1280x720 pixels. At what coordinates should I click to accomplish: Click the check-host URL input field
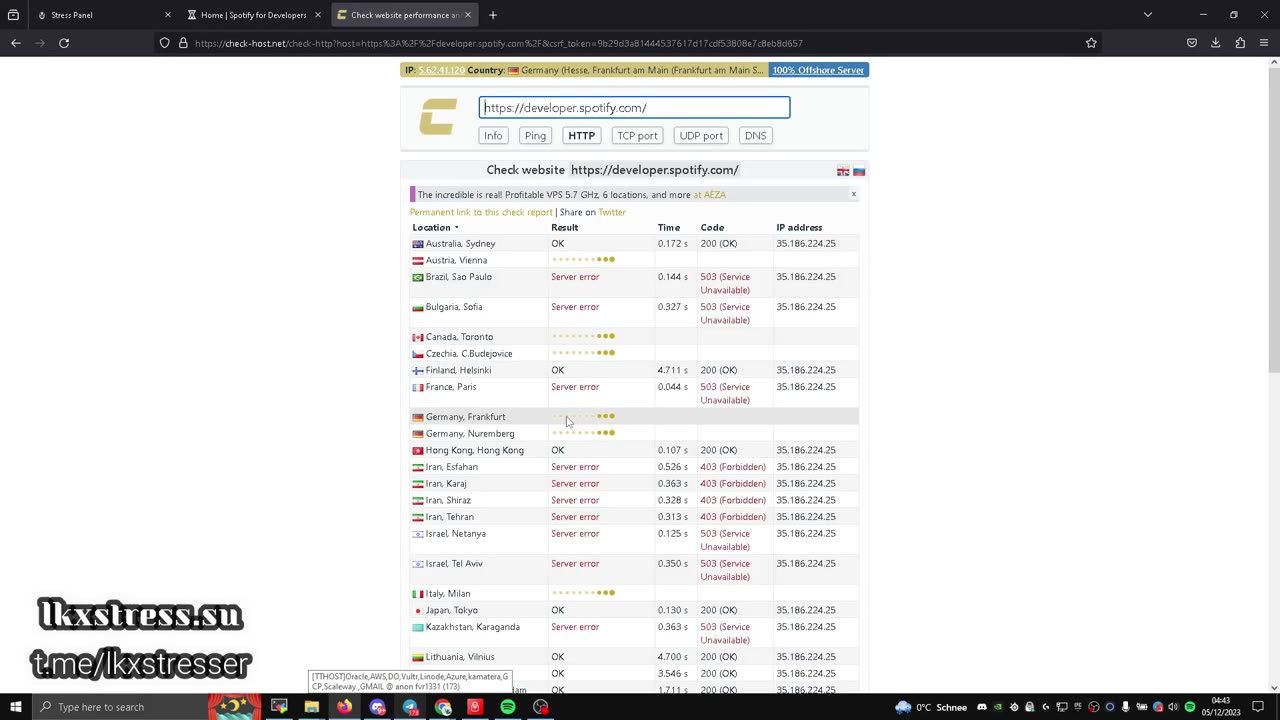[634, 108]
